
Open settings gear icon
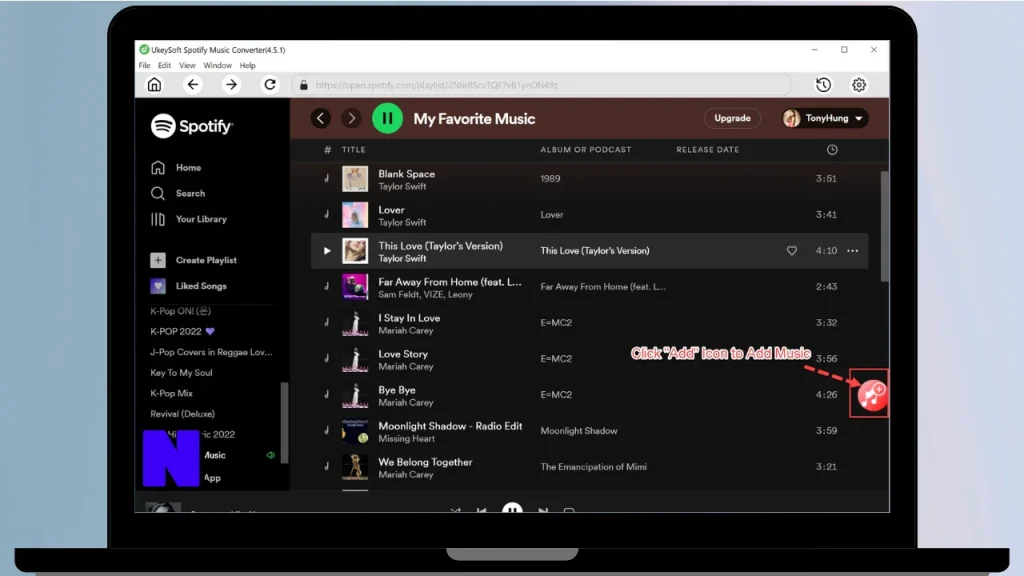pos(859,84)
